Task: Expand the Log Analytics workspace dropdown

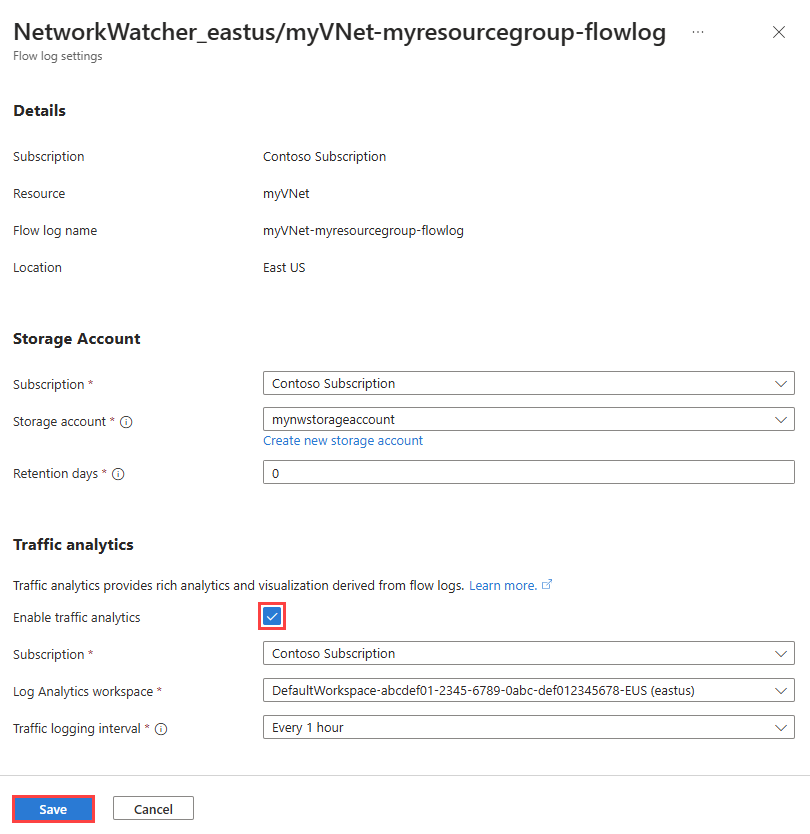Action: click(529, 691)
